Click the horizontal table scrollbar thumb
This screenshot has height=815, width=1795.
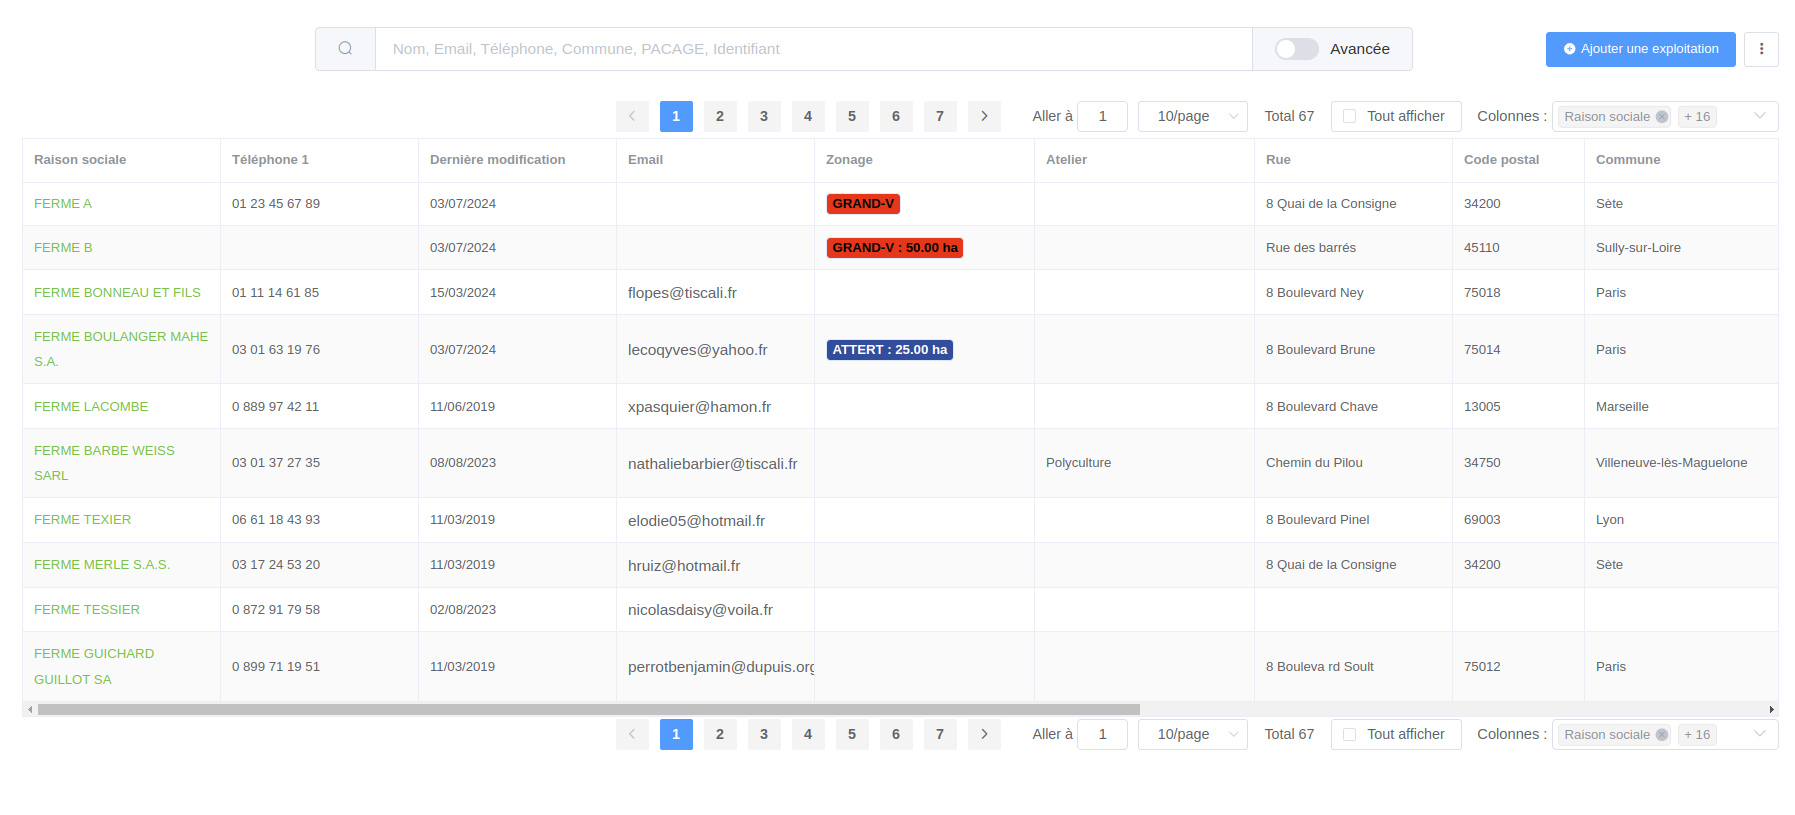click(x=589, y=709)
